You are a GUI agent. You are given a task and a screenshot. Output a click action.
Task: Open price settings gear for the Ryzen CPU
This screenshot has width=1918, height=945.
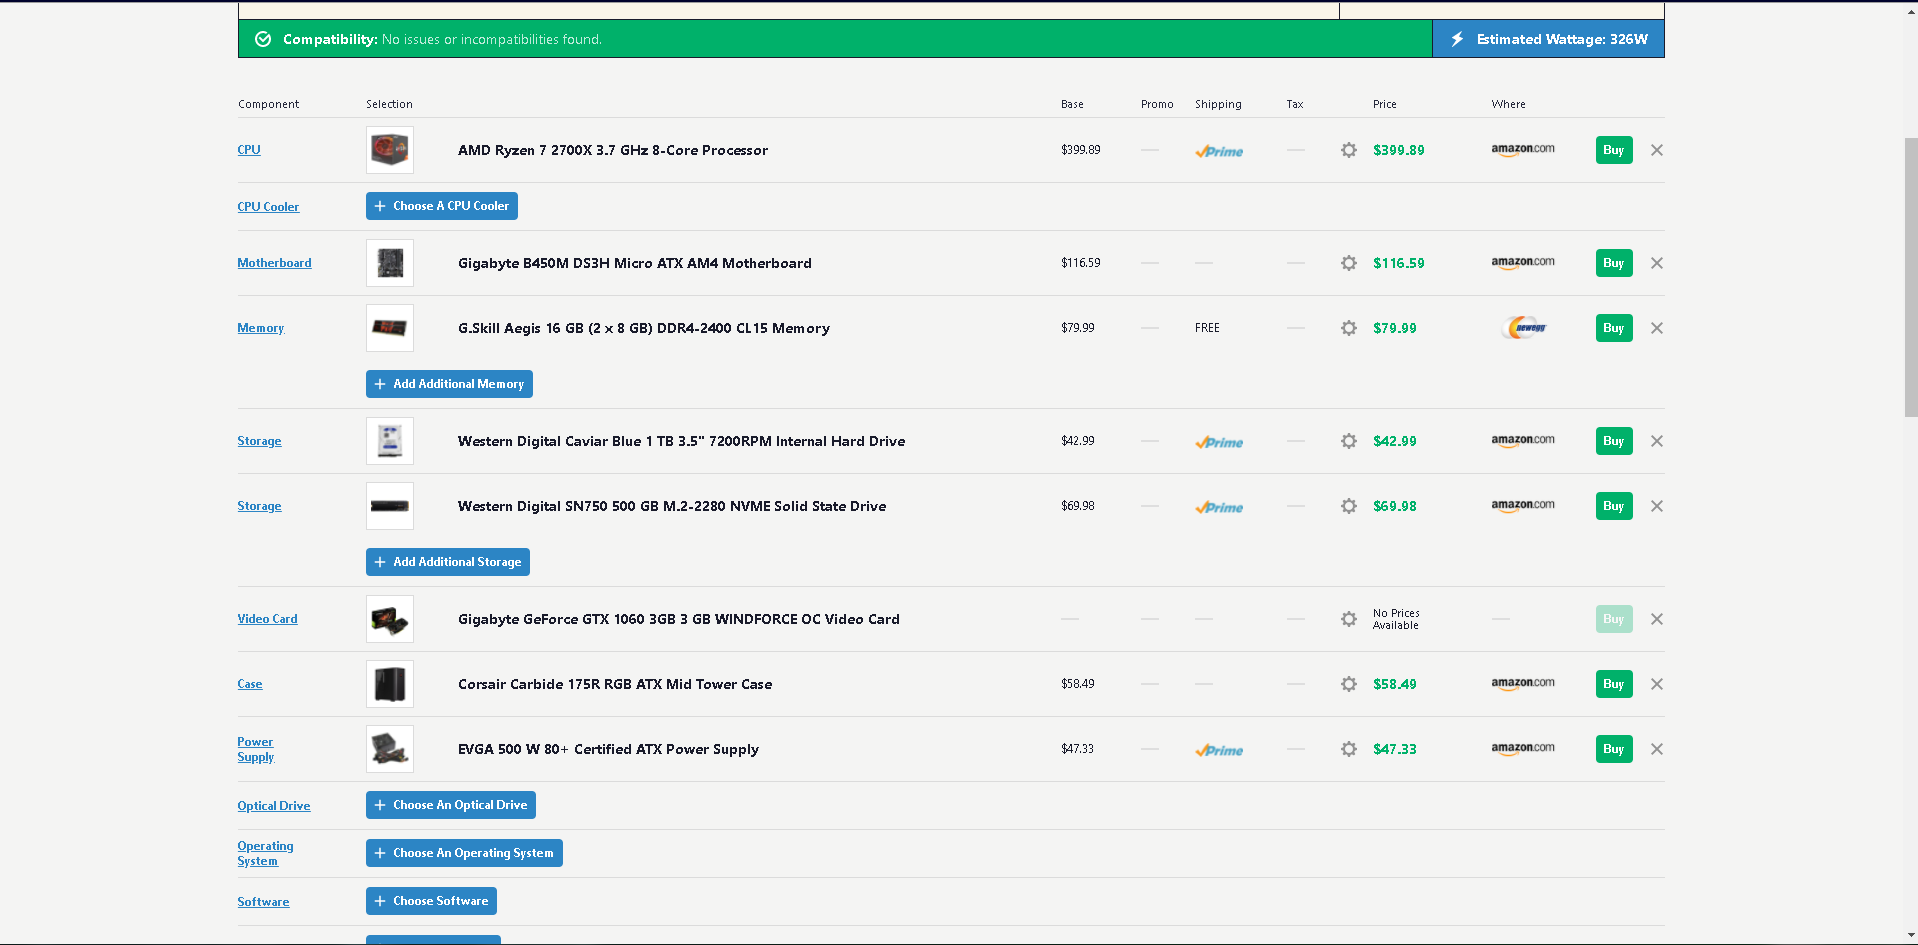point(1349,150)
